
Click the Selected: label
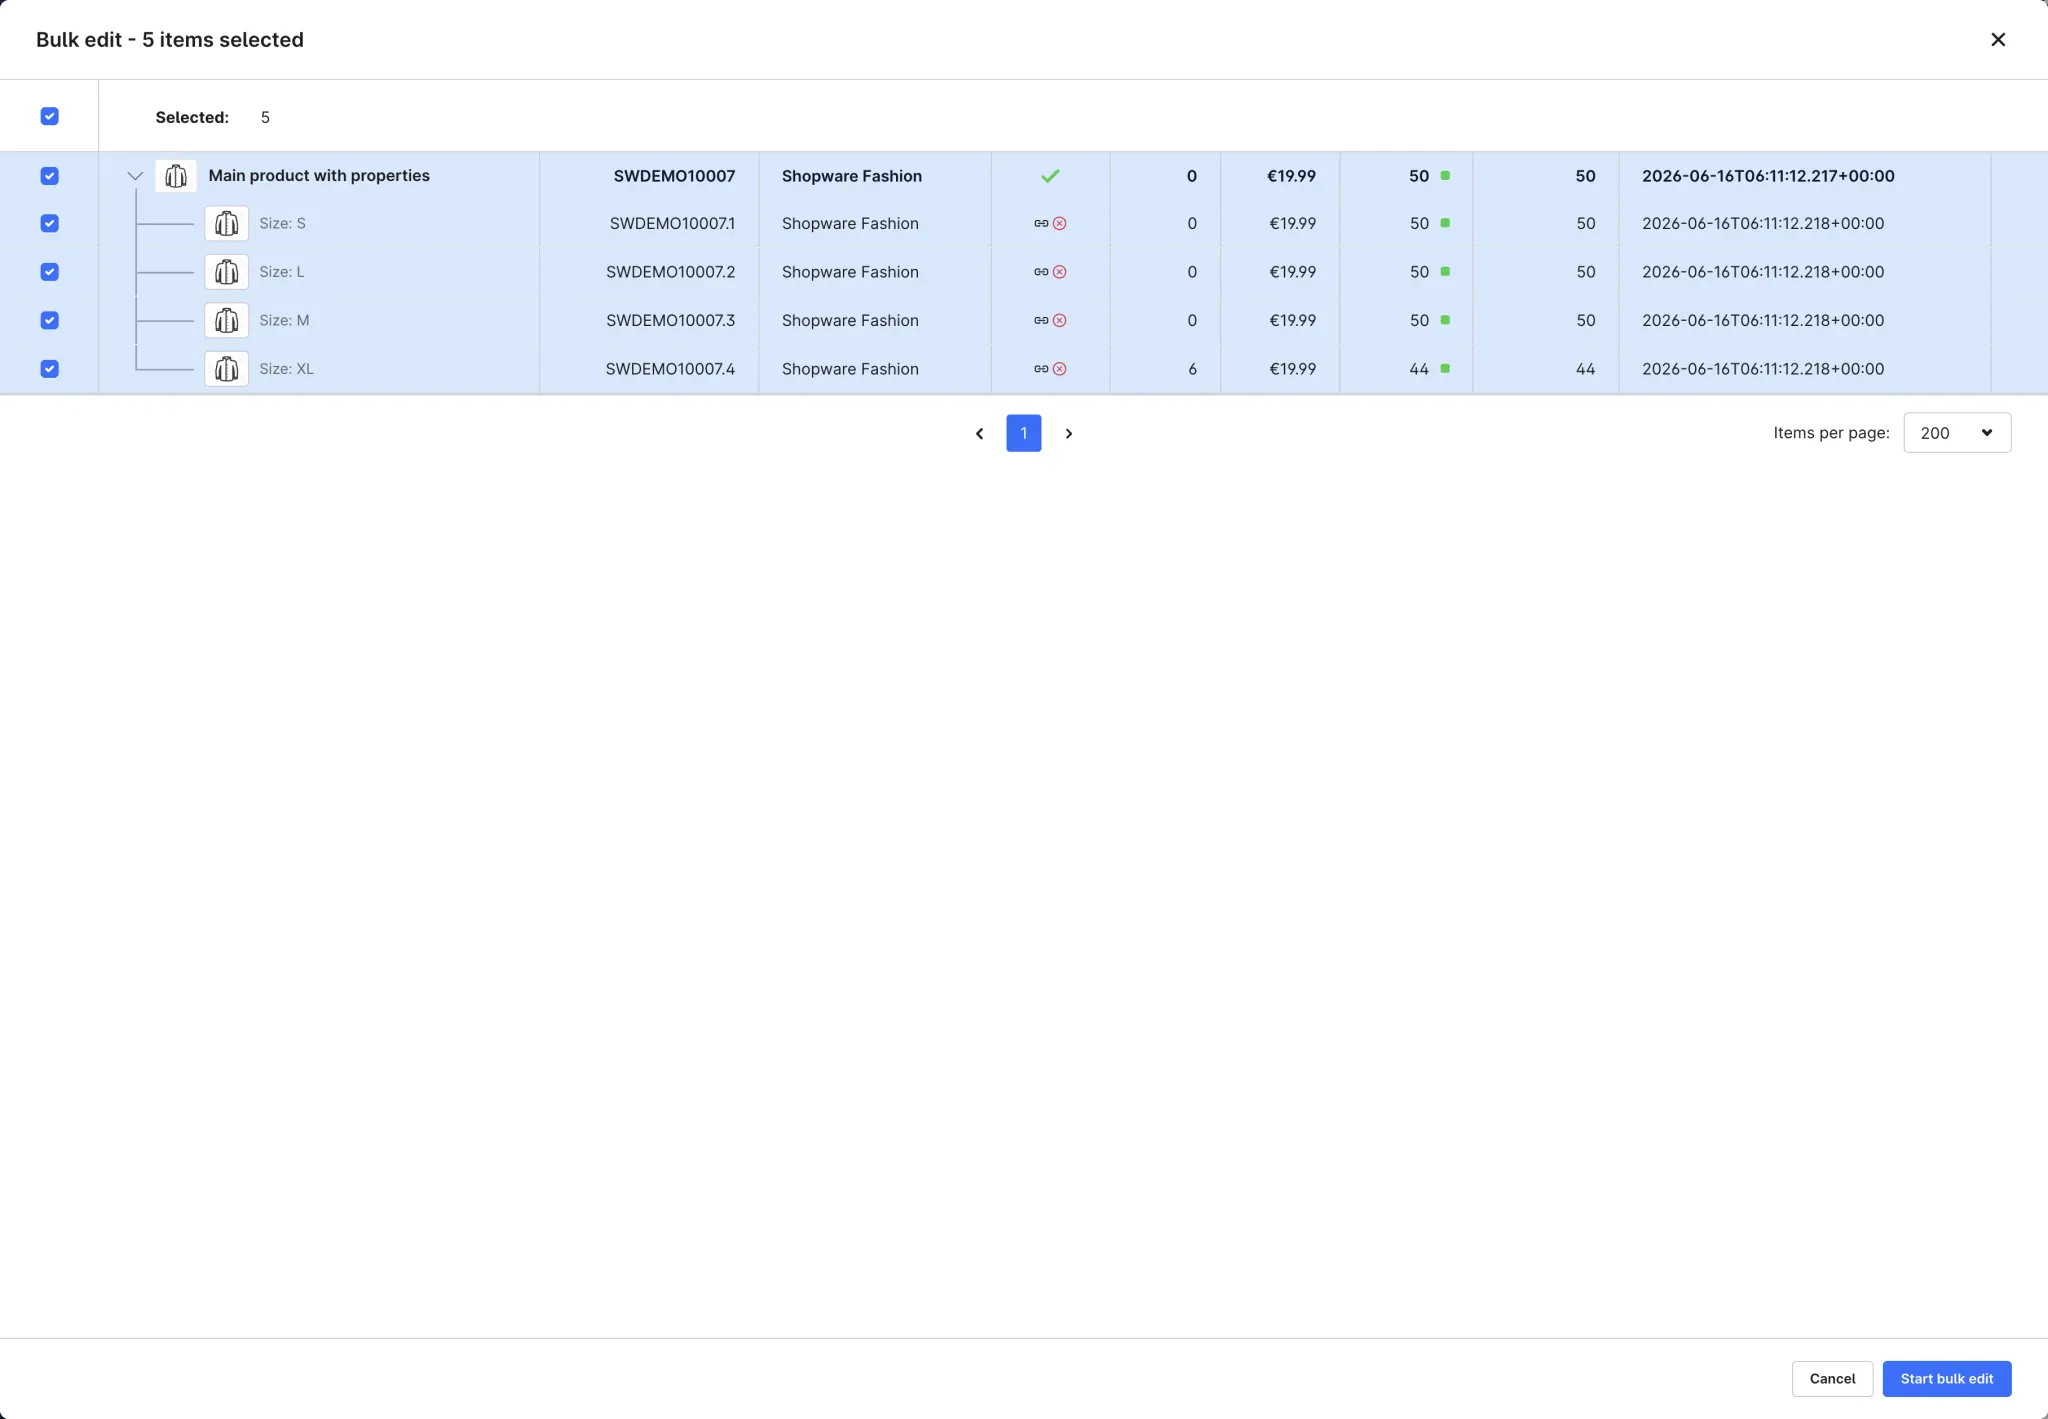tap(192, 117)
